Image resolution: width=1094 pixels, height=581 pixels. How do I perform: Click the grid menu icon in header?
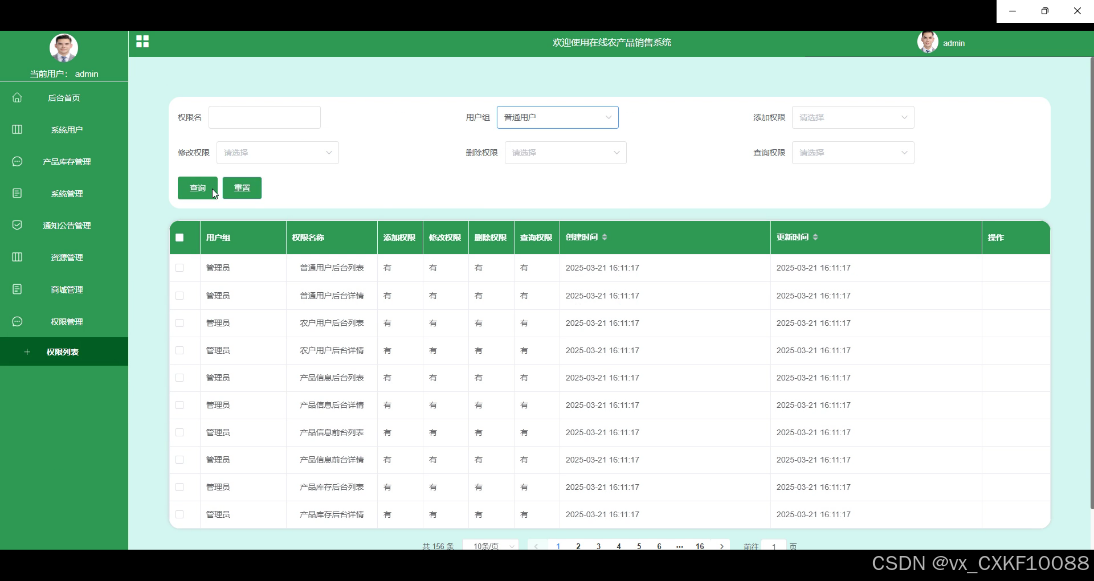[142, 41]
